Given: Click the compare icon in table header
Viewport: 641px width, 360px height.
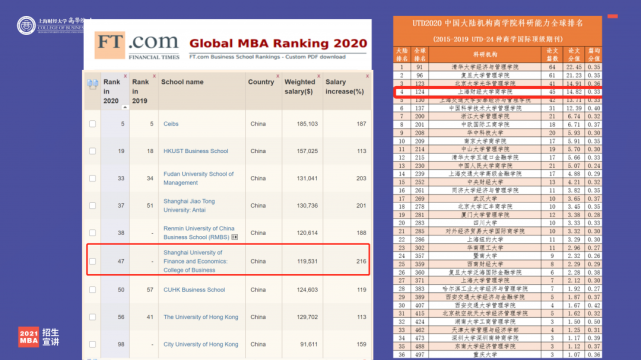Looking at the screenshot, I should coord(92,85).
